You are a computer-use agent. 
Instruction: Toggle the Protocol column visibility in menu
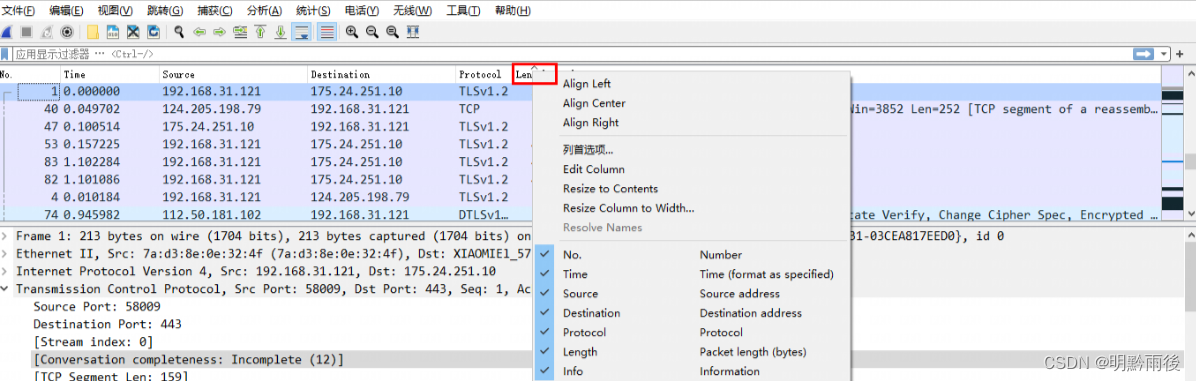692,332
